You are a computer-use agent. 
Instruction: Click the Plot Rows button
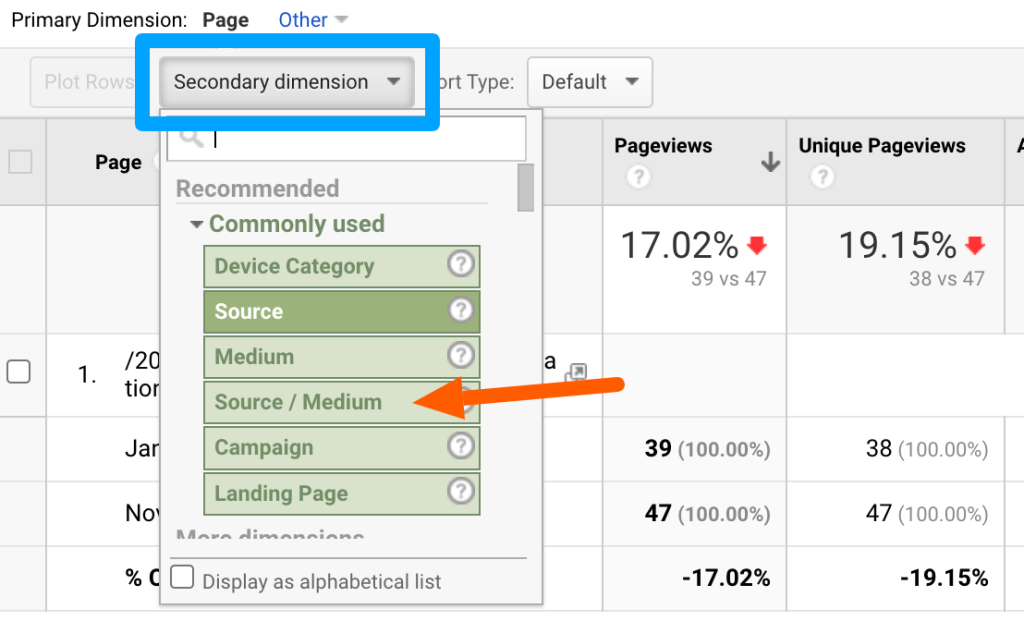pyautogui.click(x=88, y=82)
